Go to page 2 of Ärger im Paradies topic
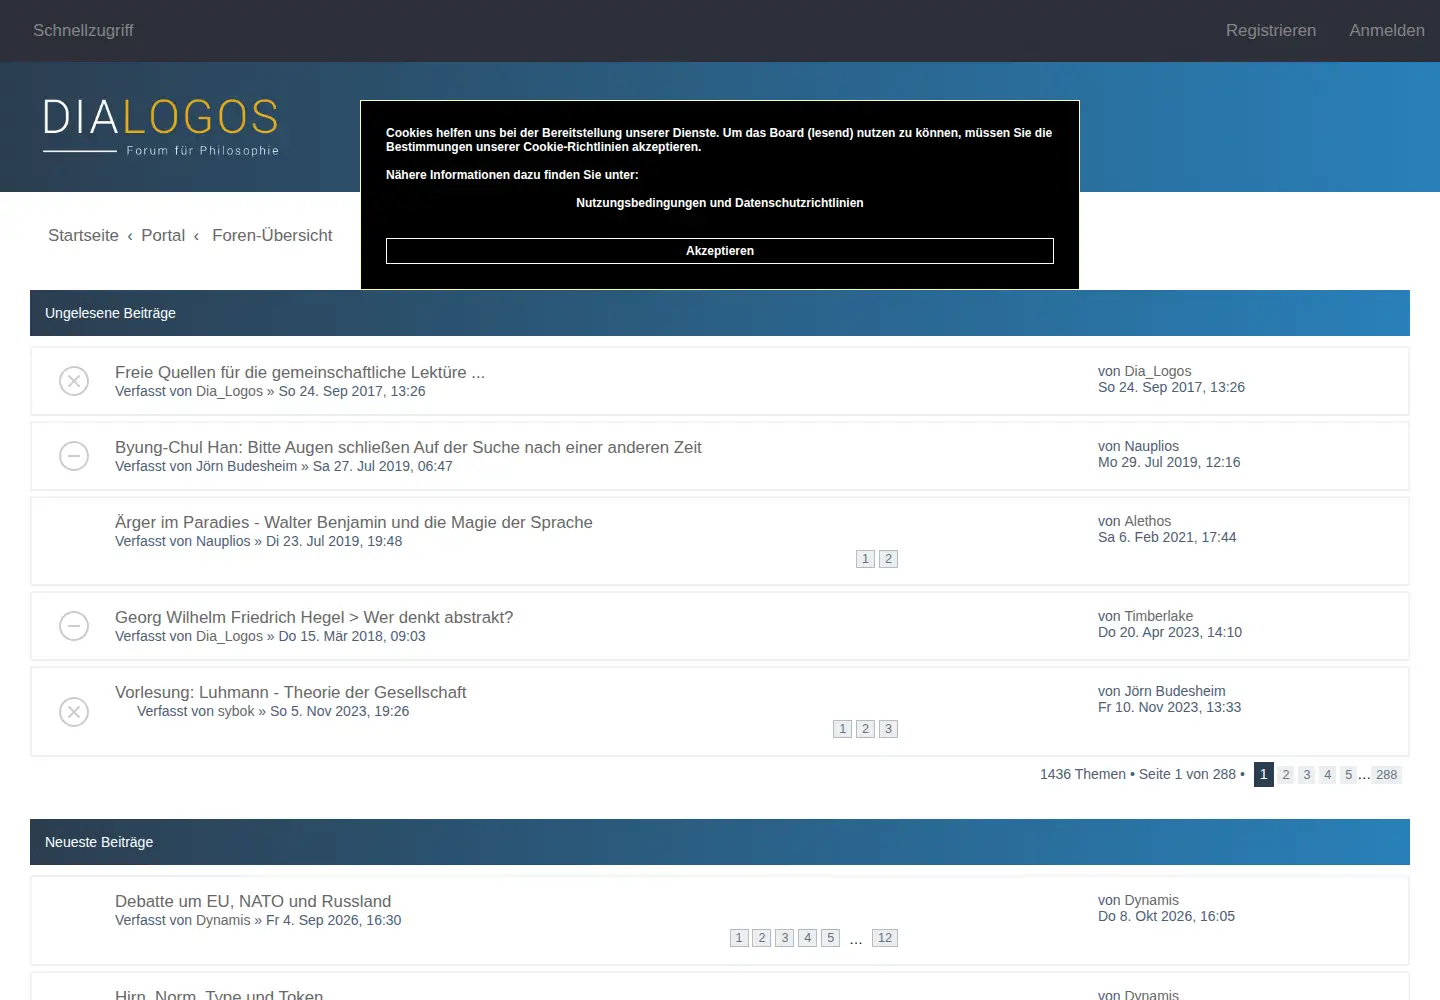Screen dimensions: 1440x1000 888,559
